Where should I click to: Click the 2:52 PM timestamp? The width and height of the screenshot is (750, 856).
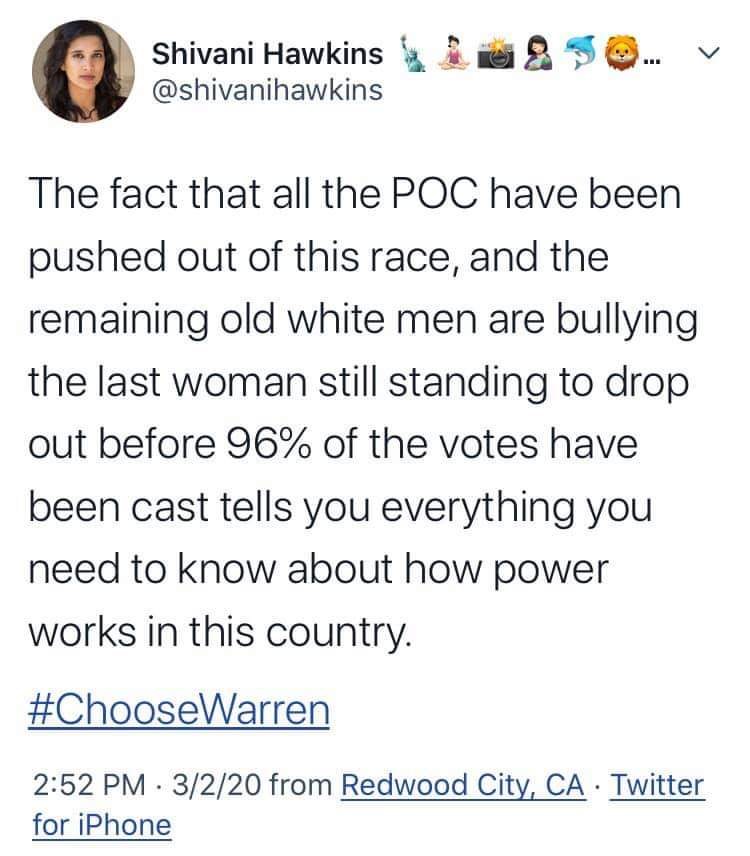90,785
